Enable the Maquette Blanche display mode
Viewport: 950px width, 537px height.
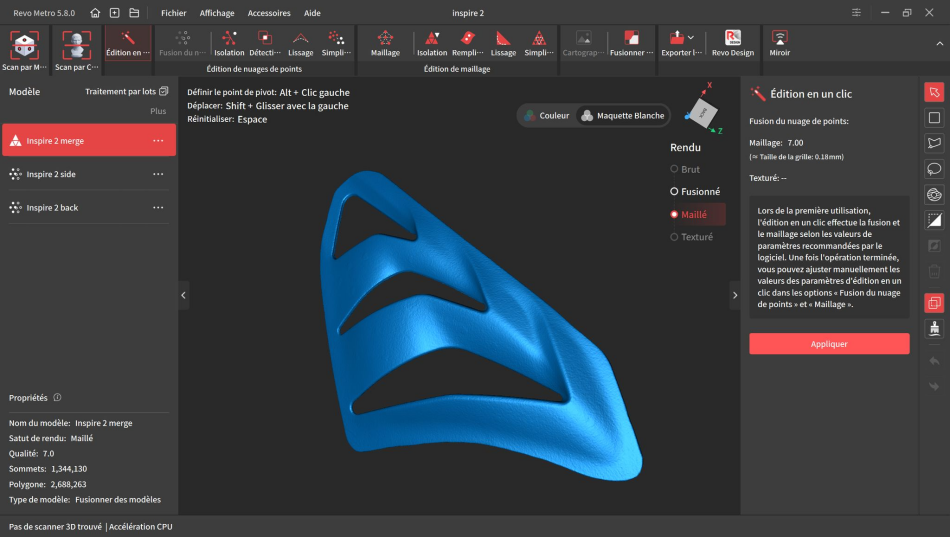click(622, 115)
